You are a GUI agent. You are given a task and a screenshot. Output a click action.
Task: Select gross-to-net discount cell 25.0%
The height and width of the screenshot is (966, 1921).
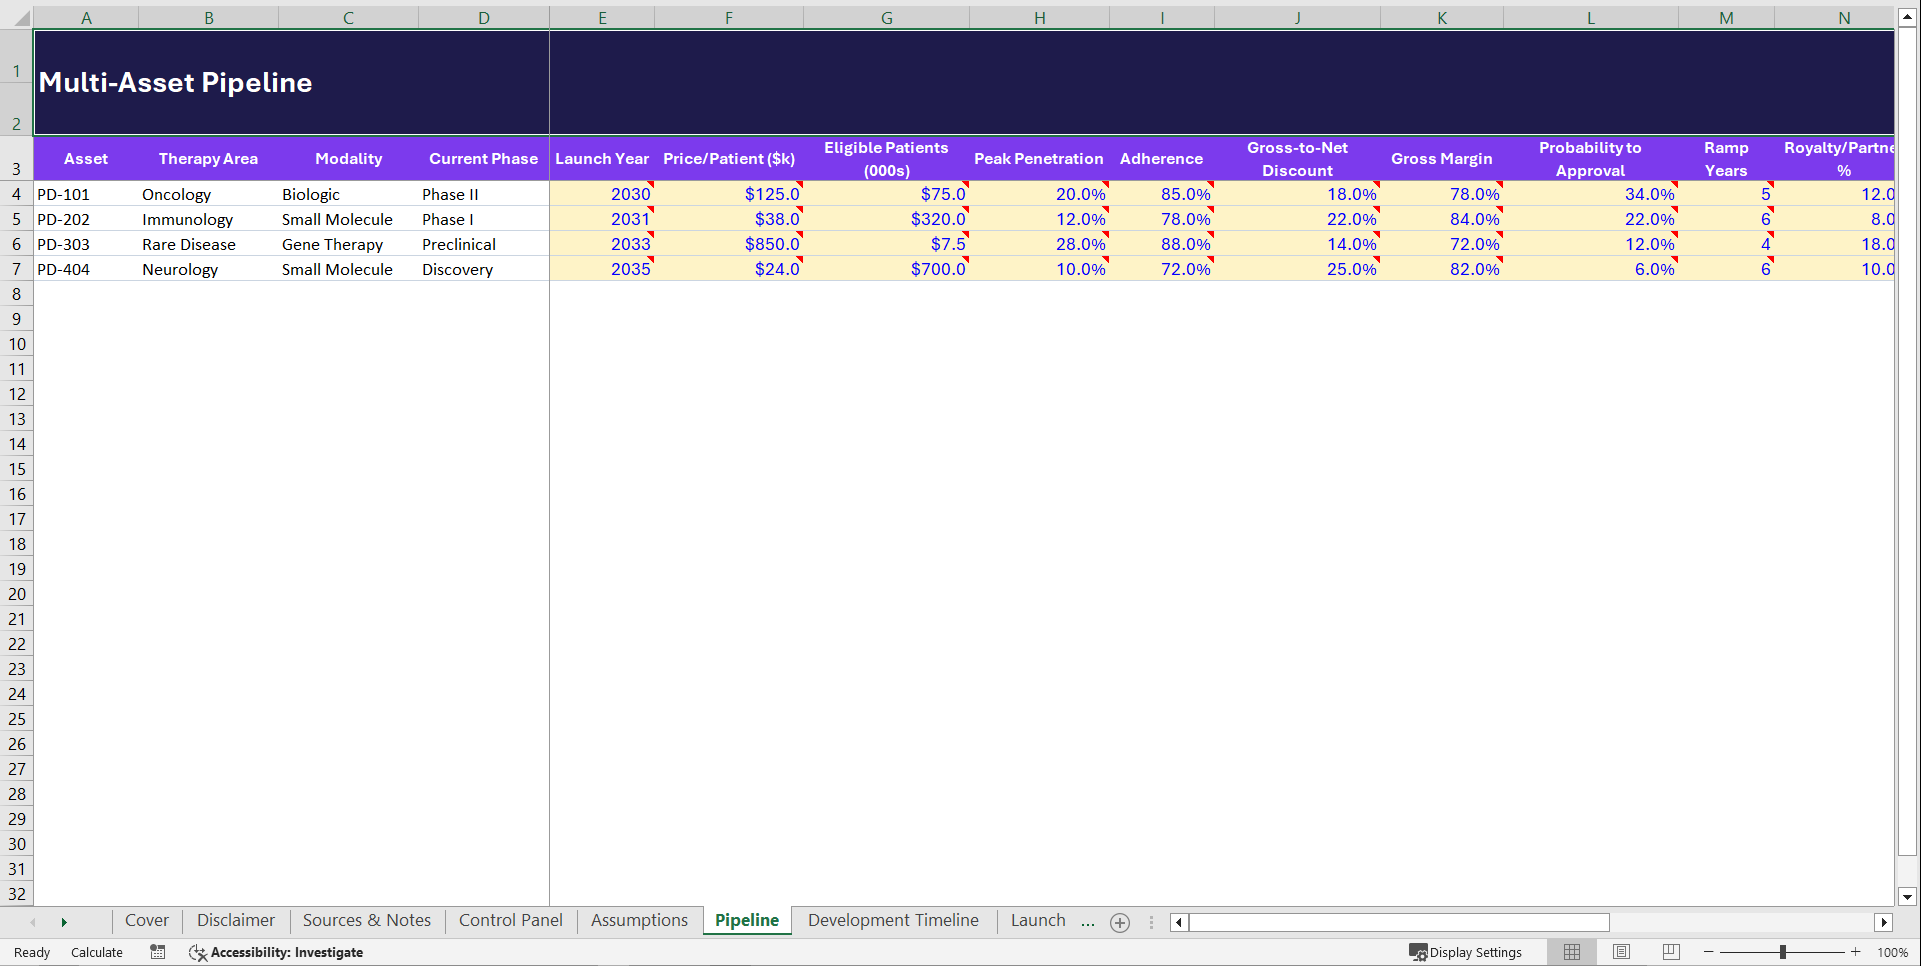click(1297, 269)
